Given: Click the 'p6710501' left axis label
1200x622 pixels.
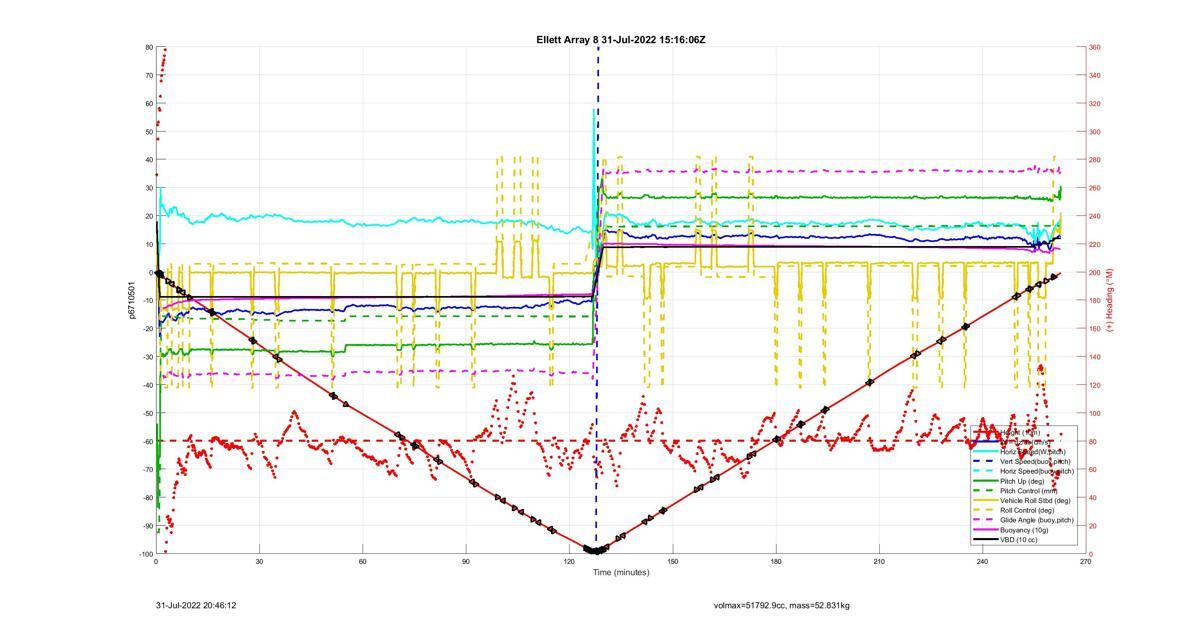Looking at the screenshot, I should click(131, 300).
